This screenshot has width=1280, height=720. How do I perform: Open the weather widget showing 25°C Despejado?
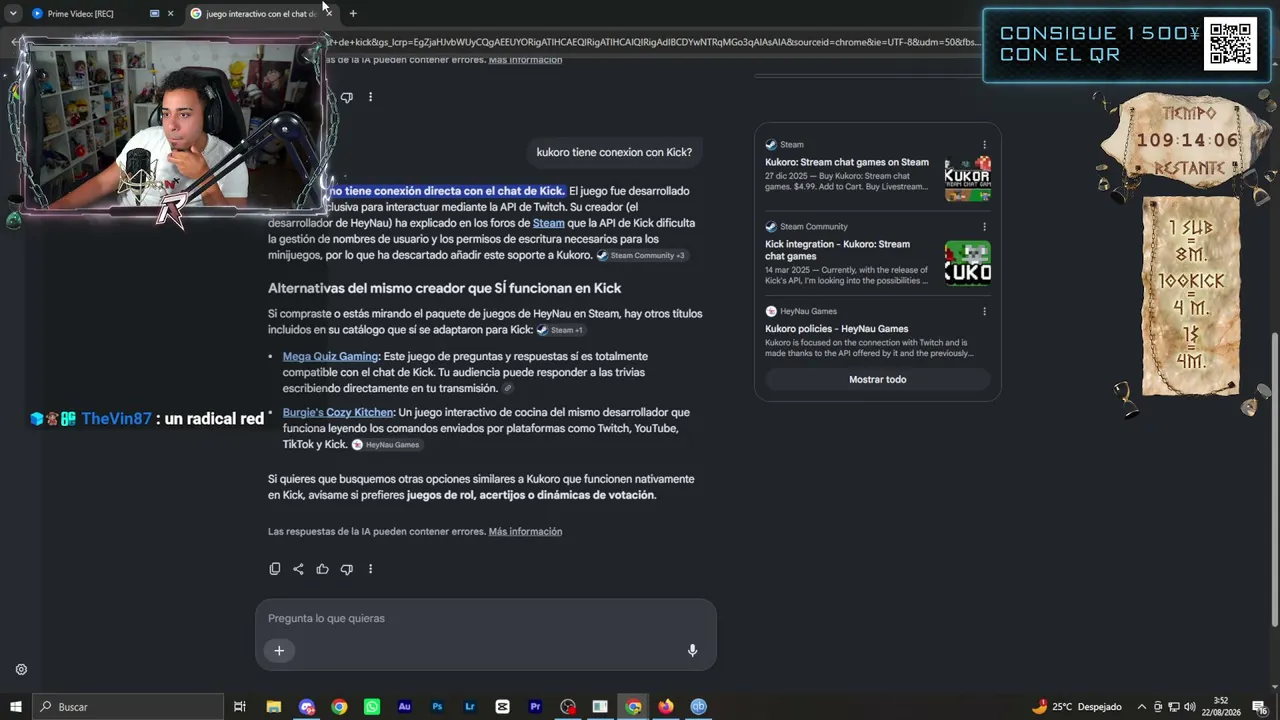pos(1076,707)
